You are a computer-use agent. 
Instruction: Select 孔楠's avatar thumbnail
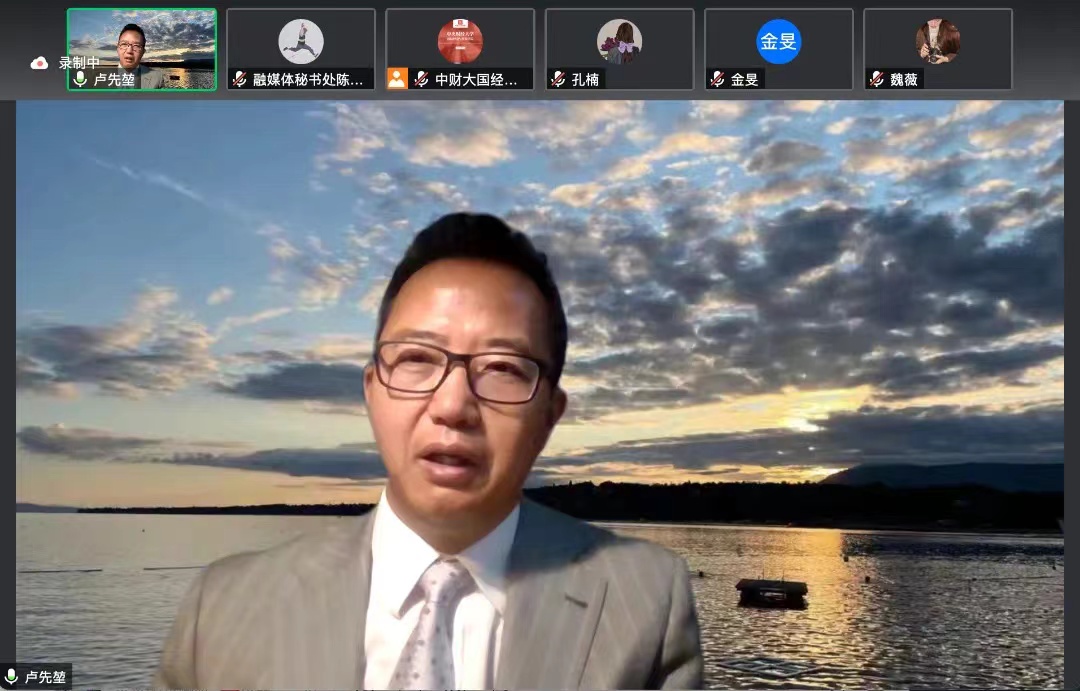pos(619,41)
